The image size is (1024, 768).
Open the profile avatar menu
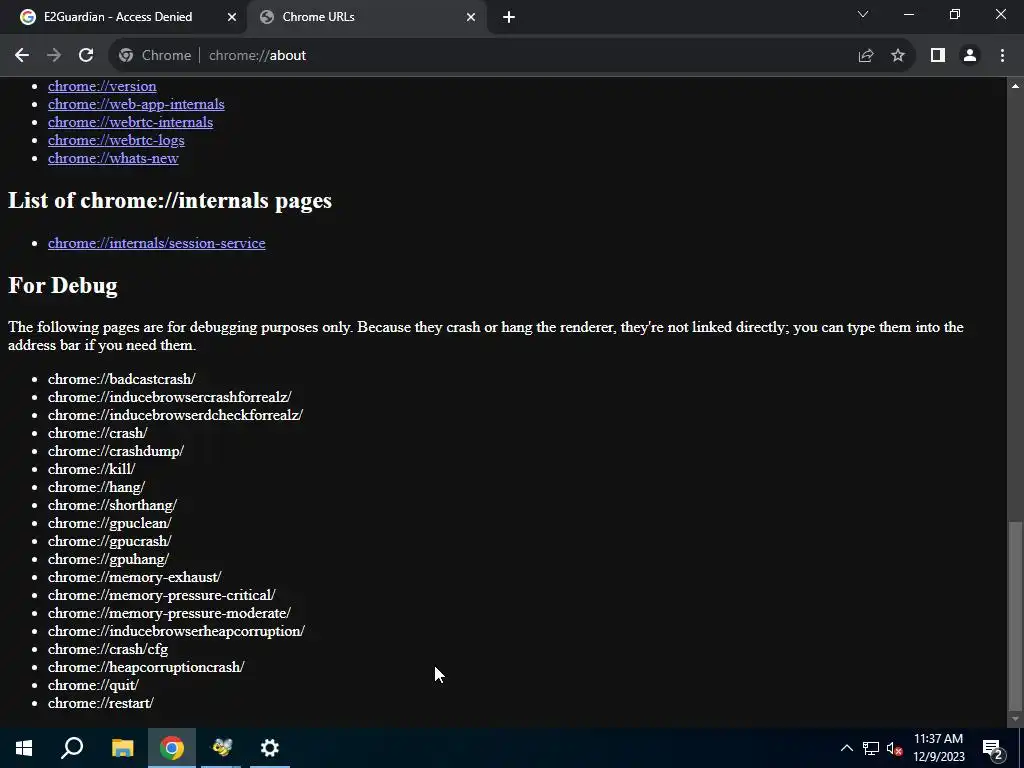point(970,56)
